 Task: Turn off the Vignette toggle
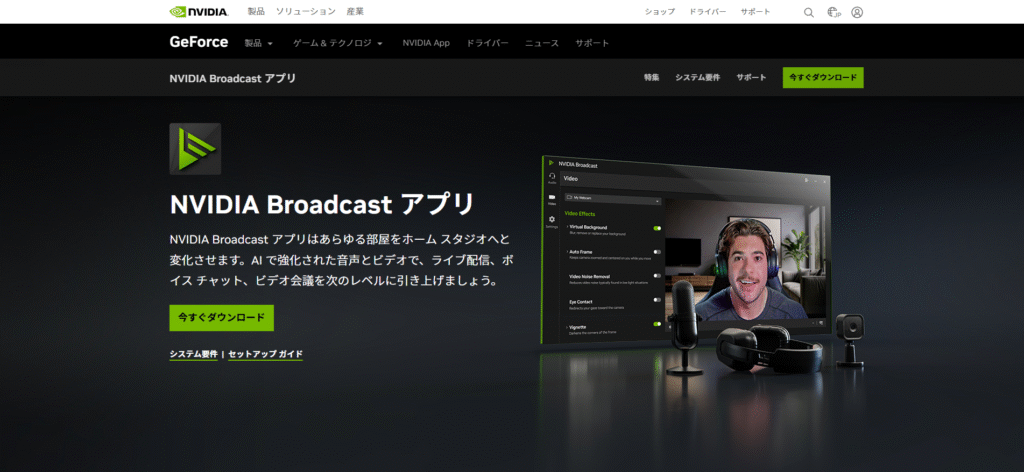[657, 324]
